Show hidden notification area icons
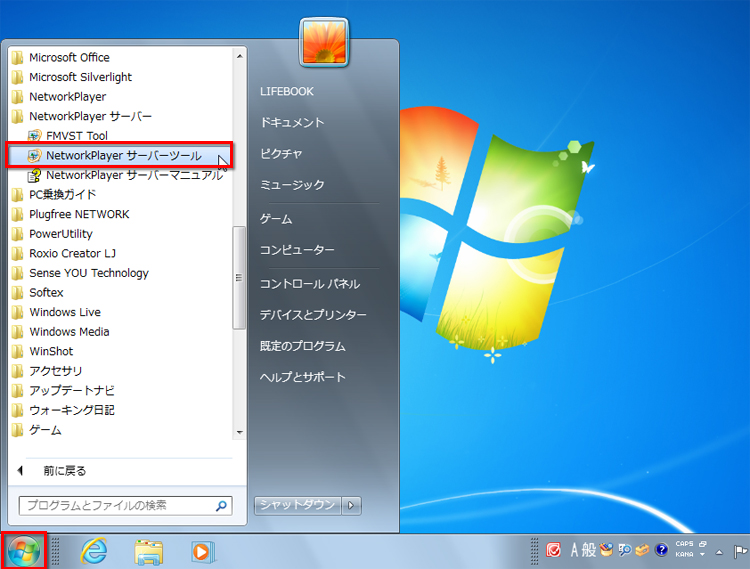Image resolution: width=750 pixels, height=569 pixels. tap(719, 552)
